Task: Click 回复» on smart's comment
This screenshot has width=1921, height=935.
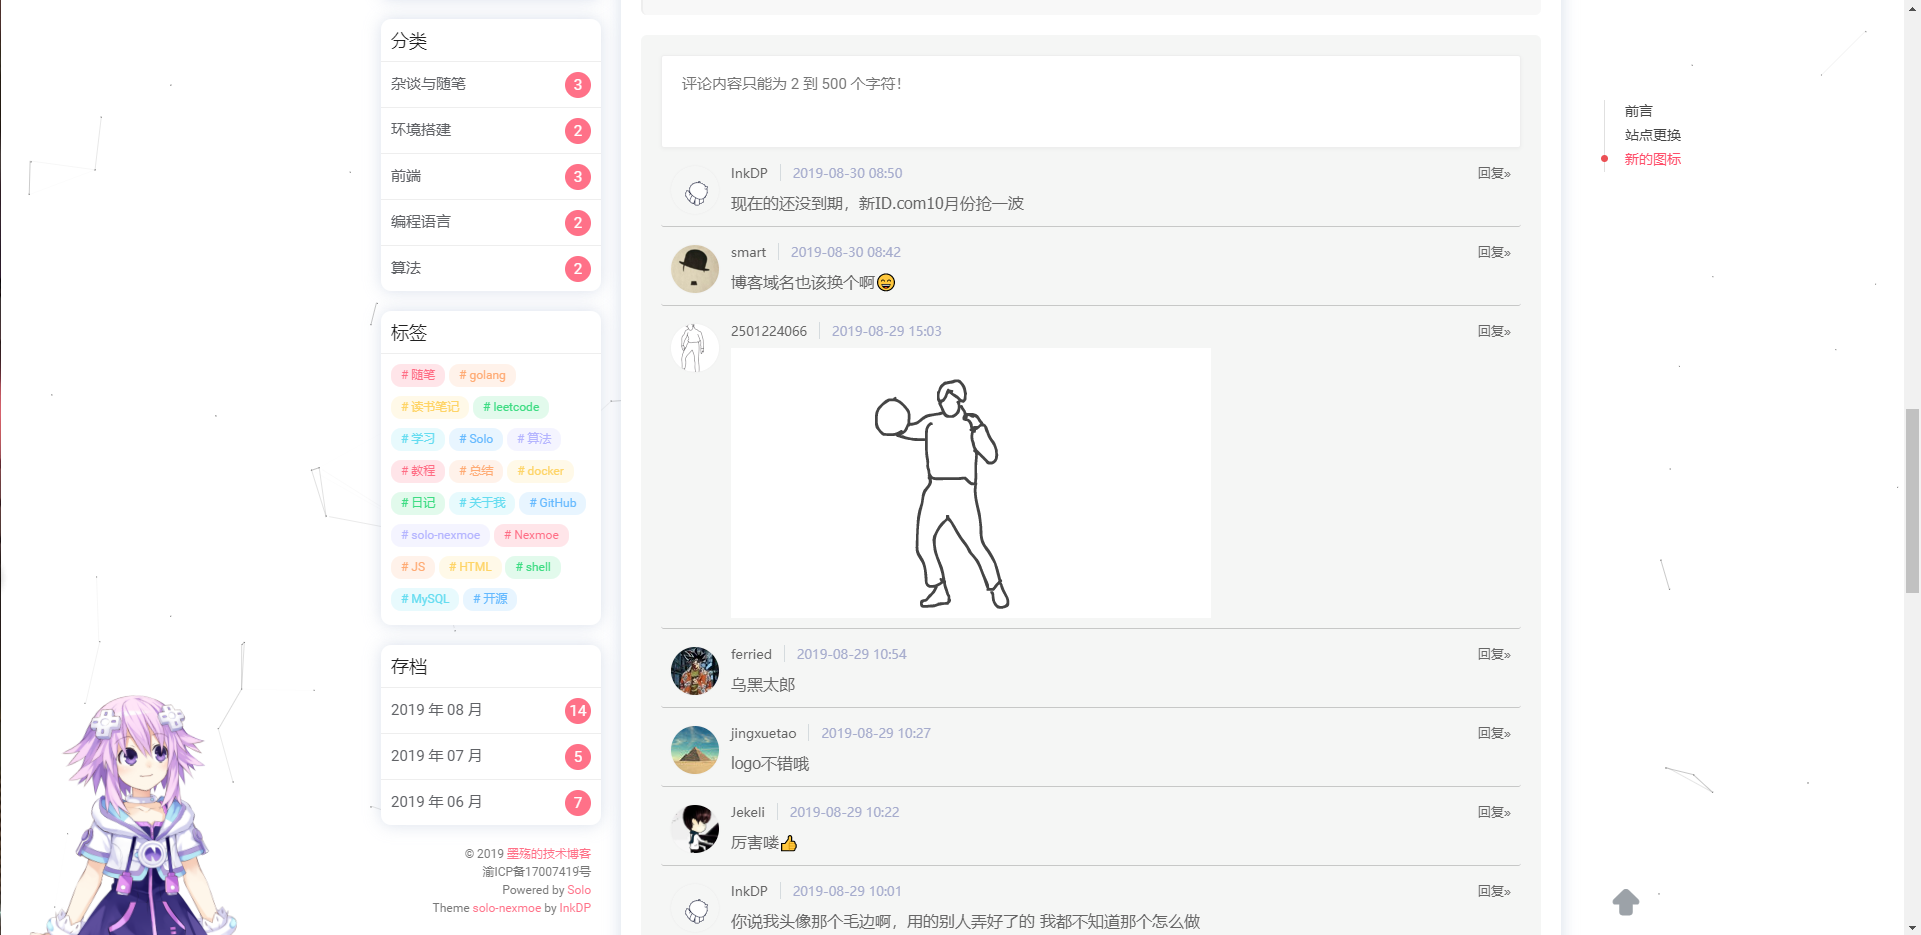Action: point(1492,252)
